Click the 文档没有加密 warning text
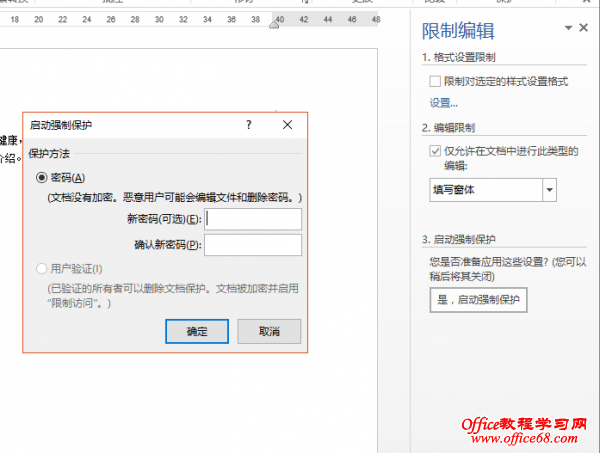Screen dimensions: 600x453 click(174, 197)
